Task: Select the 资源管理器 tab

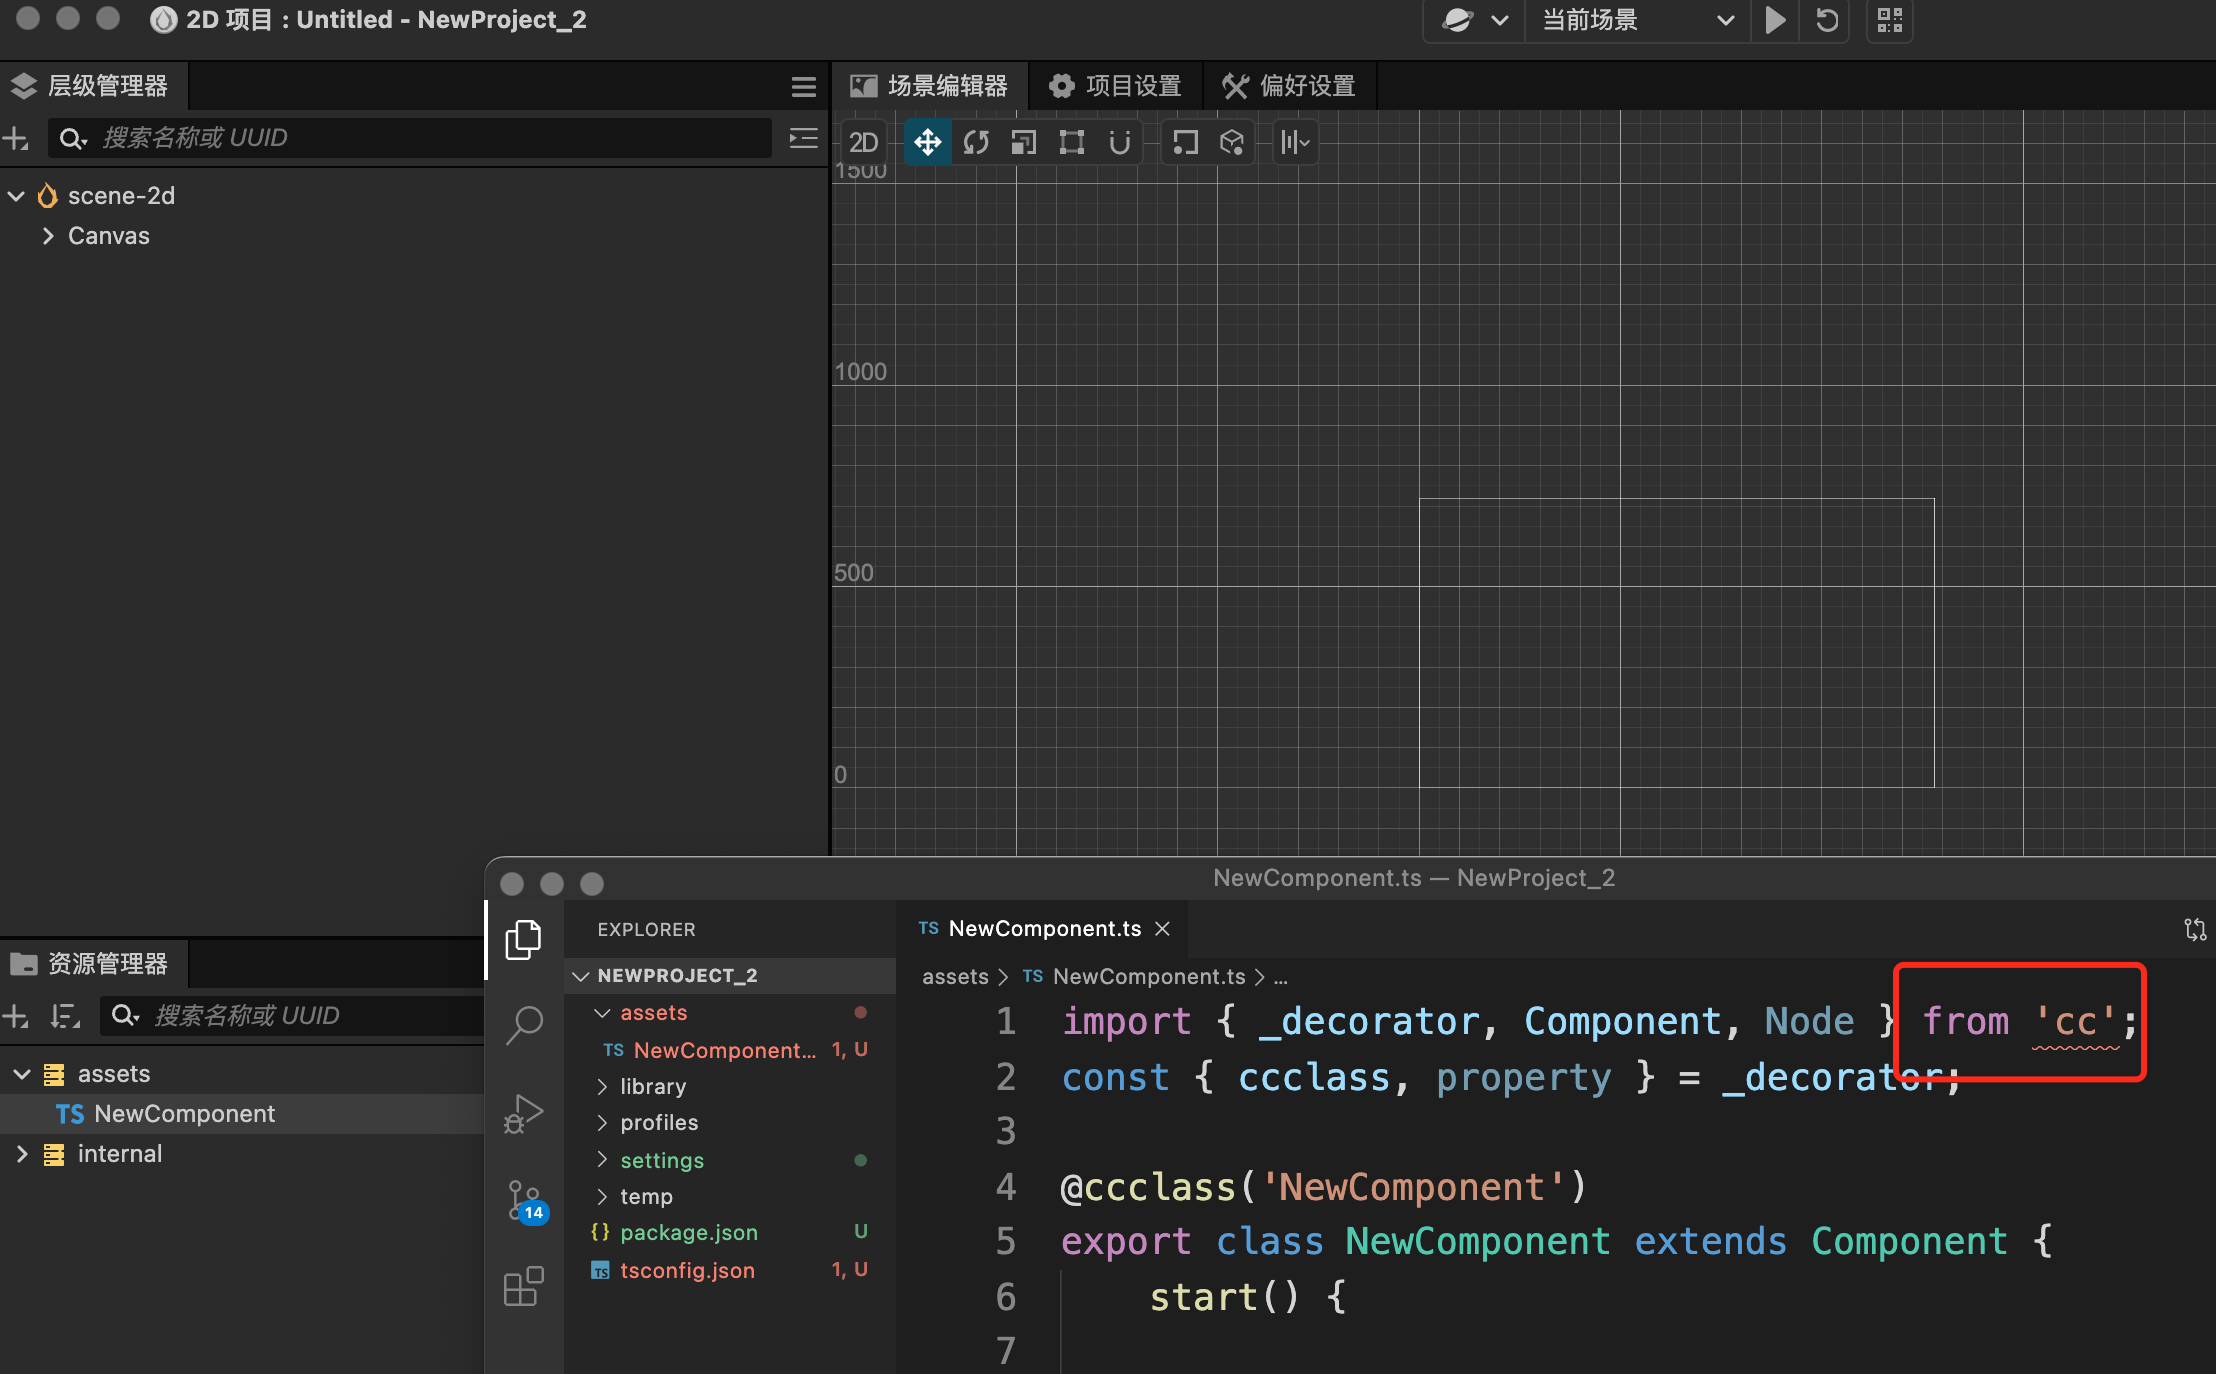Action: pyautogui.click(x=94, y=964)
